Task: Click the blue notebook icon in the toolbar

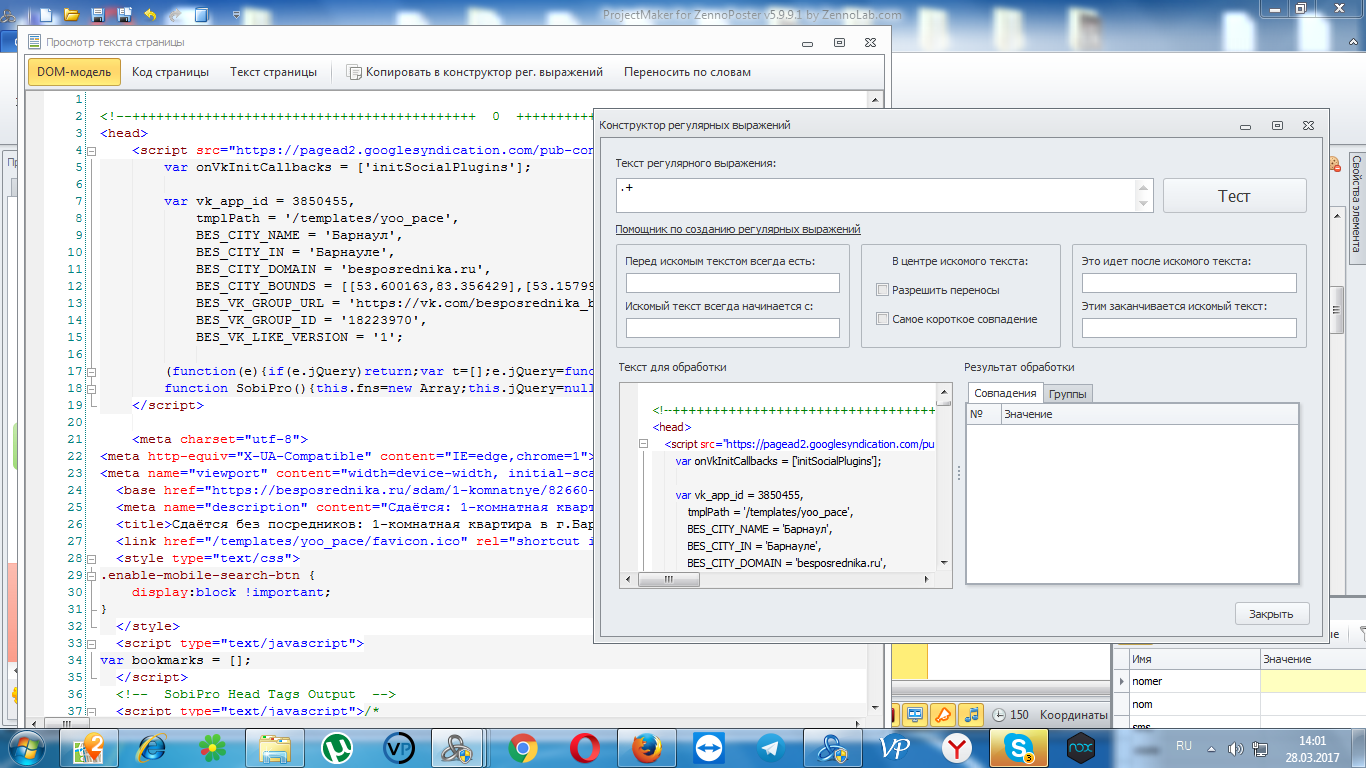Action: [201, 14]
